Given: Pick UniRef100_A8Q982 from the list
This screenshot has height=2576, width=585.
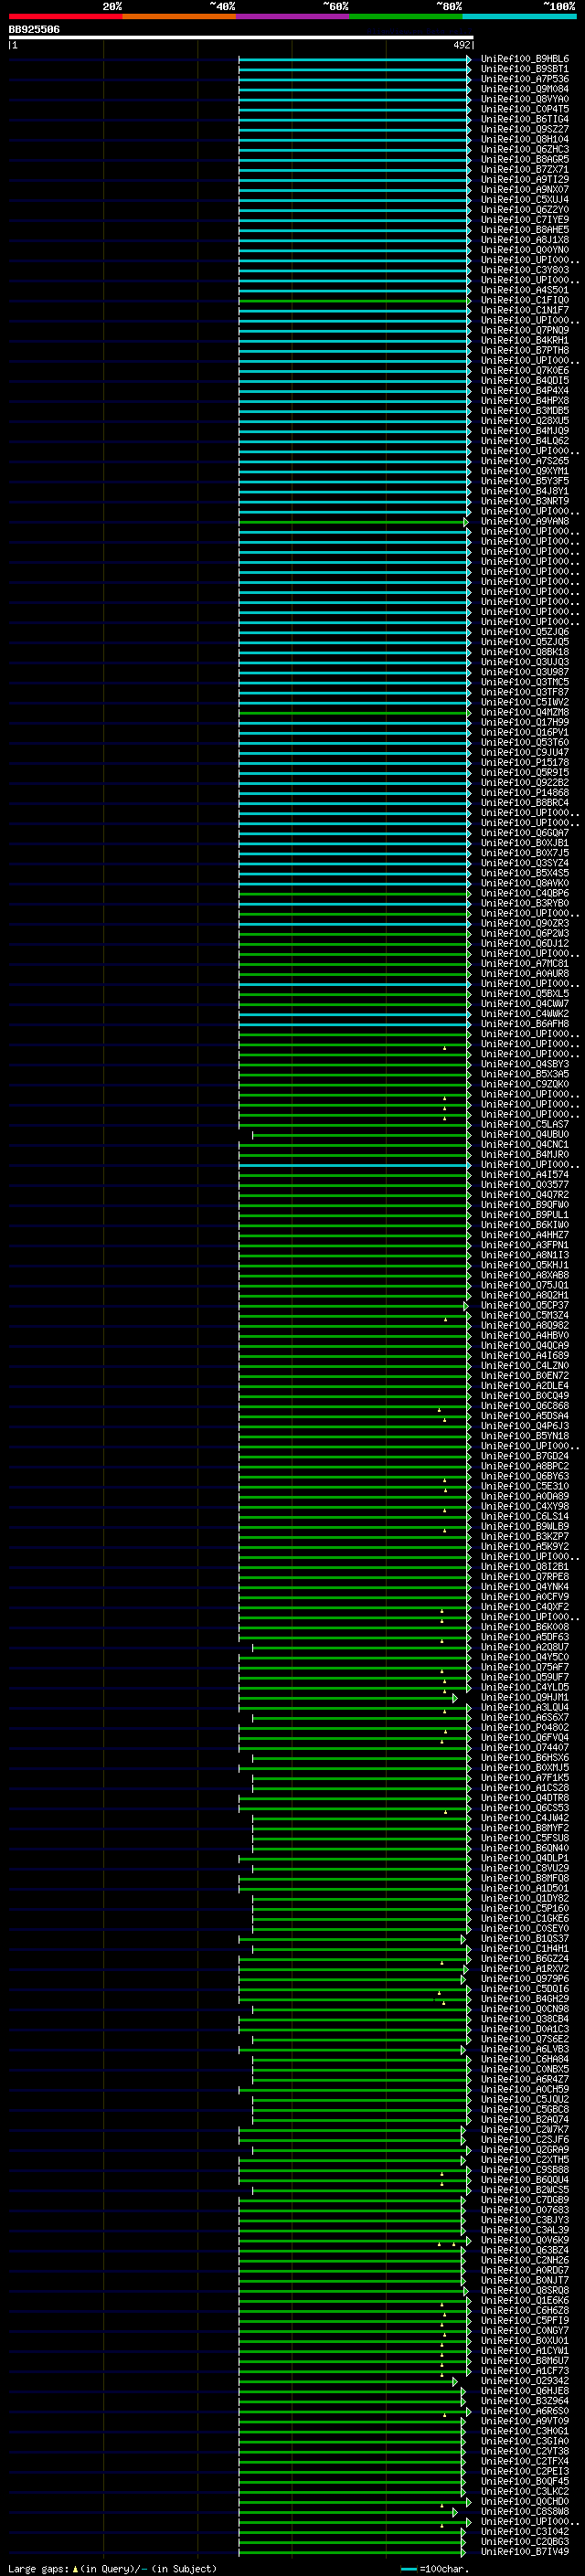Looking at the screenshot, I should (x=524, y=1325).
